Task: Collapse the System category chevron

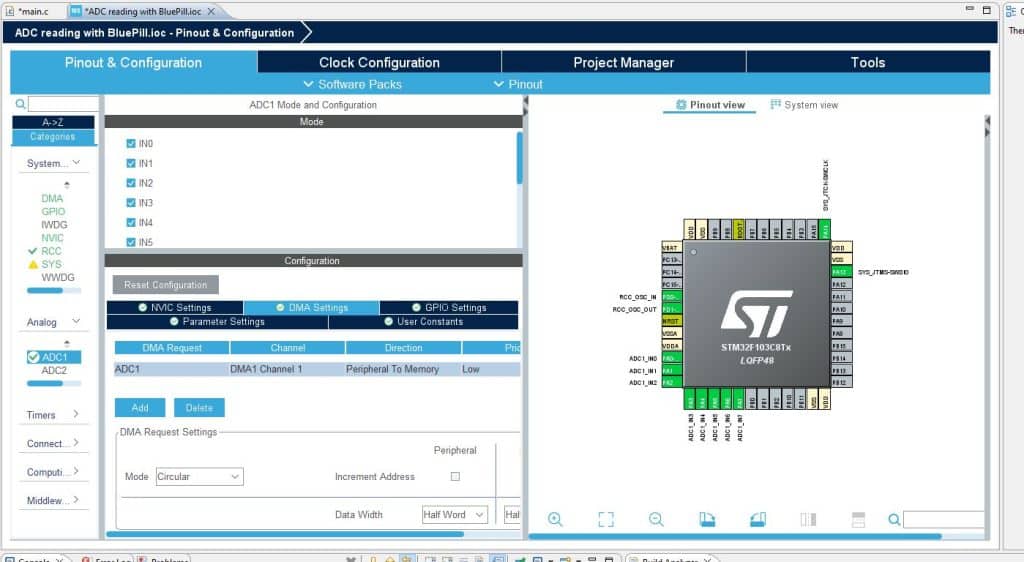Action: coord(76,163)
